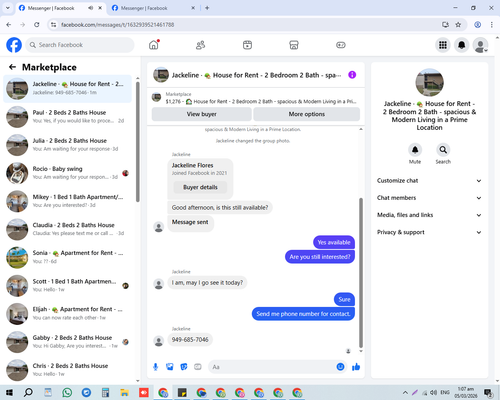Open conversation info purple icon
This screenshot has height=400, width=500.
(352, 75)
